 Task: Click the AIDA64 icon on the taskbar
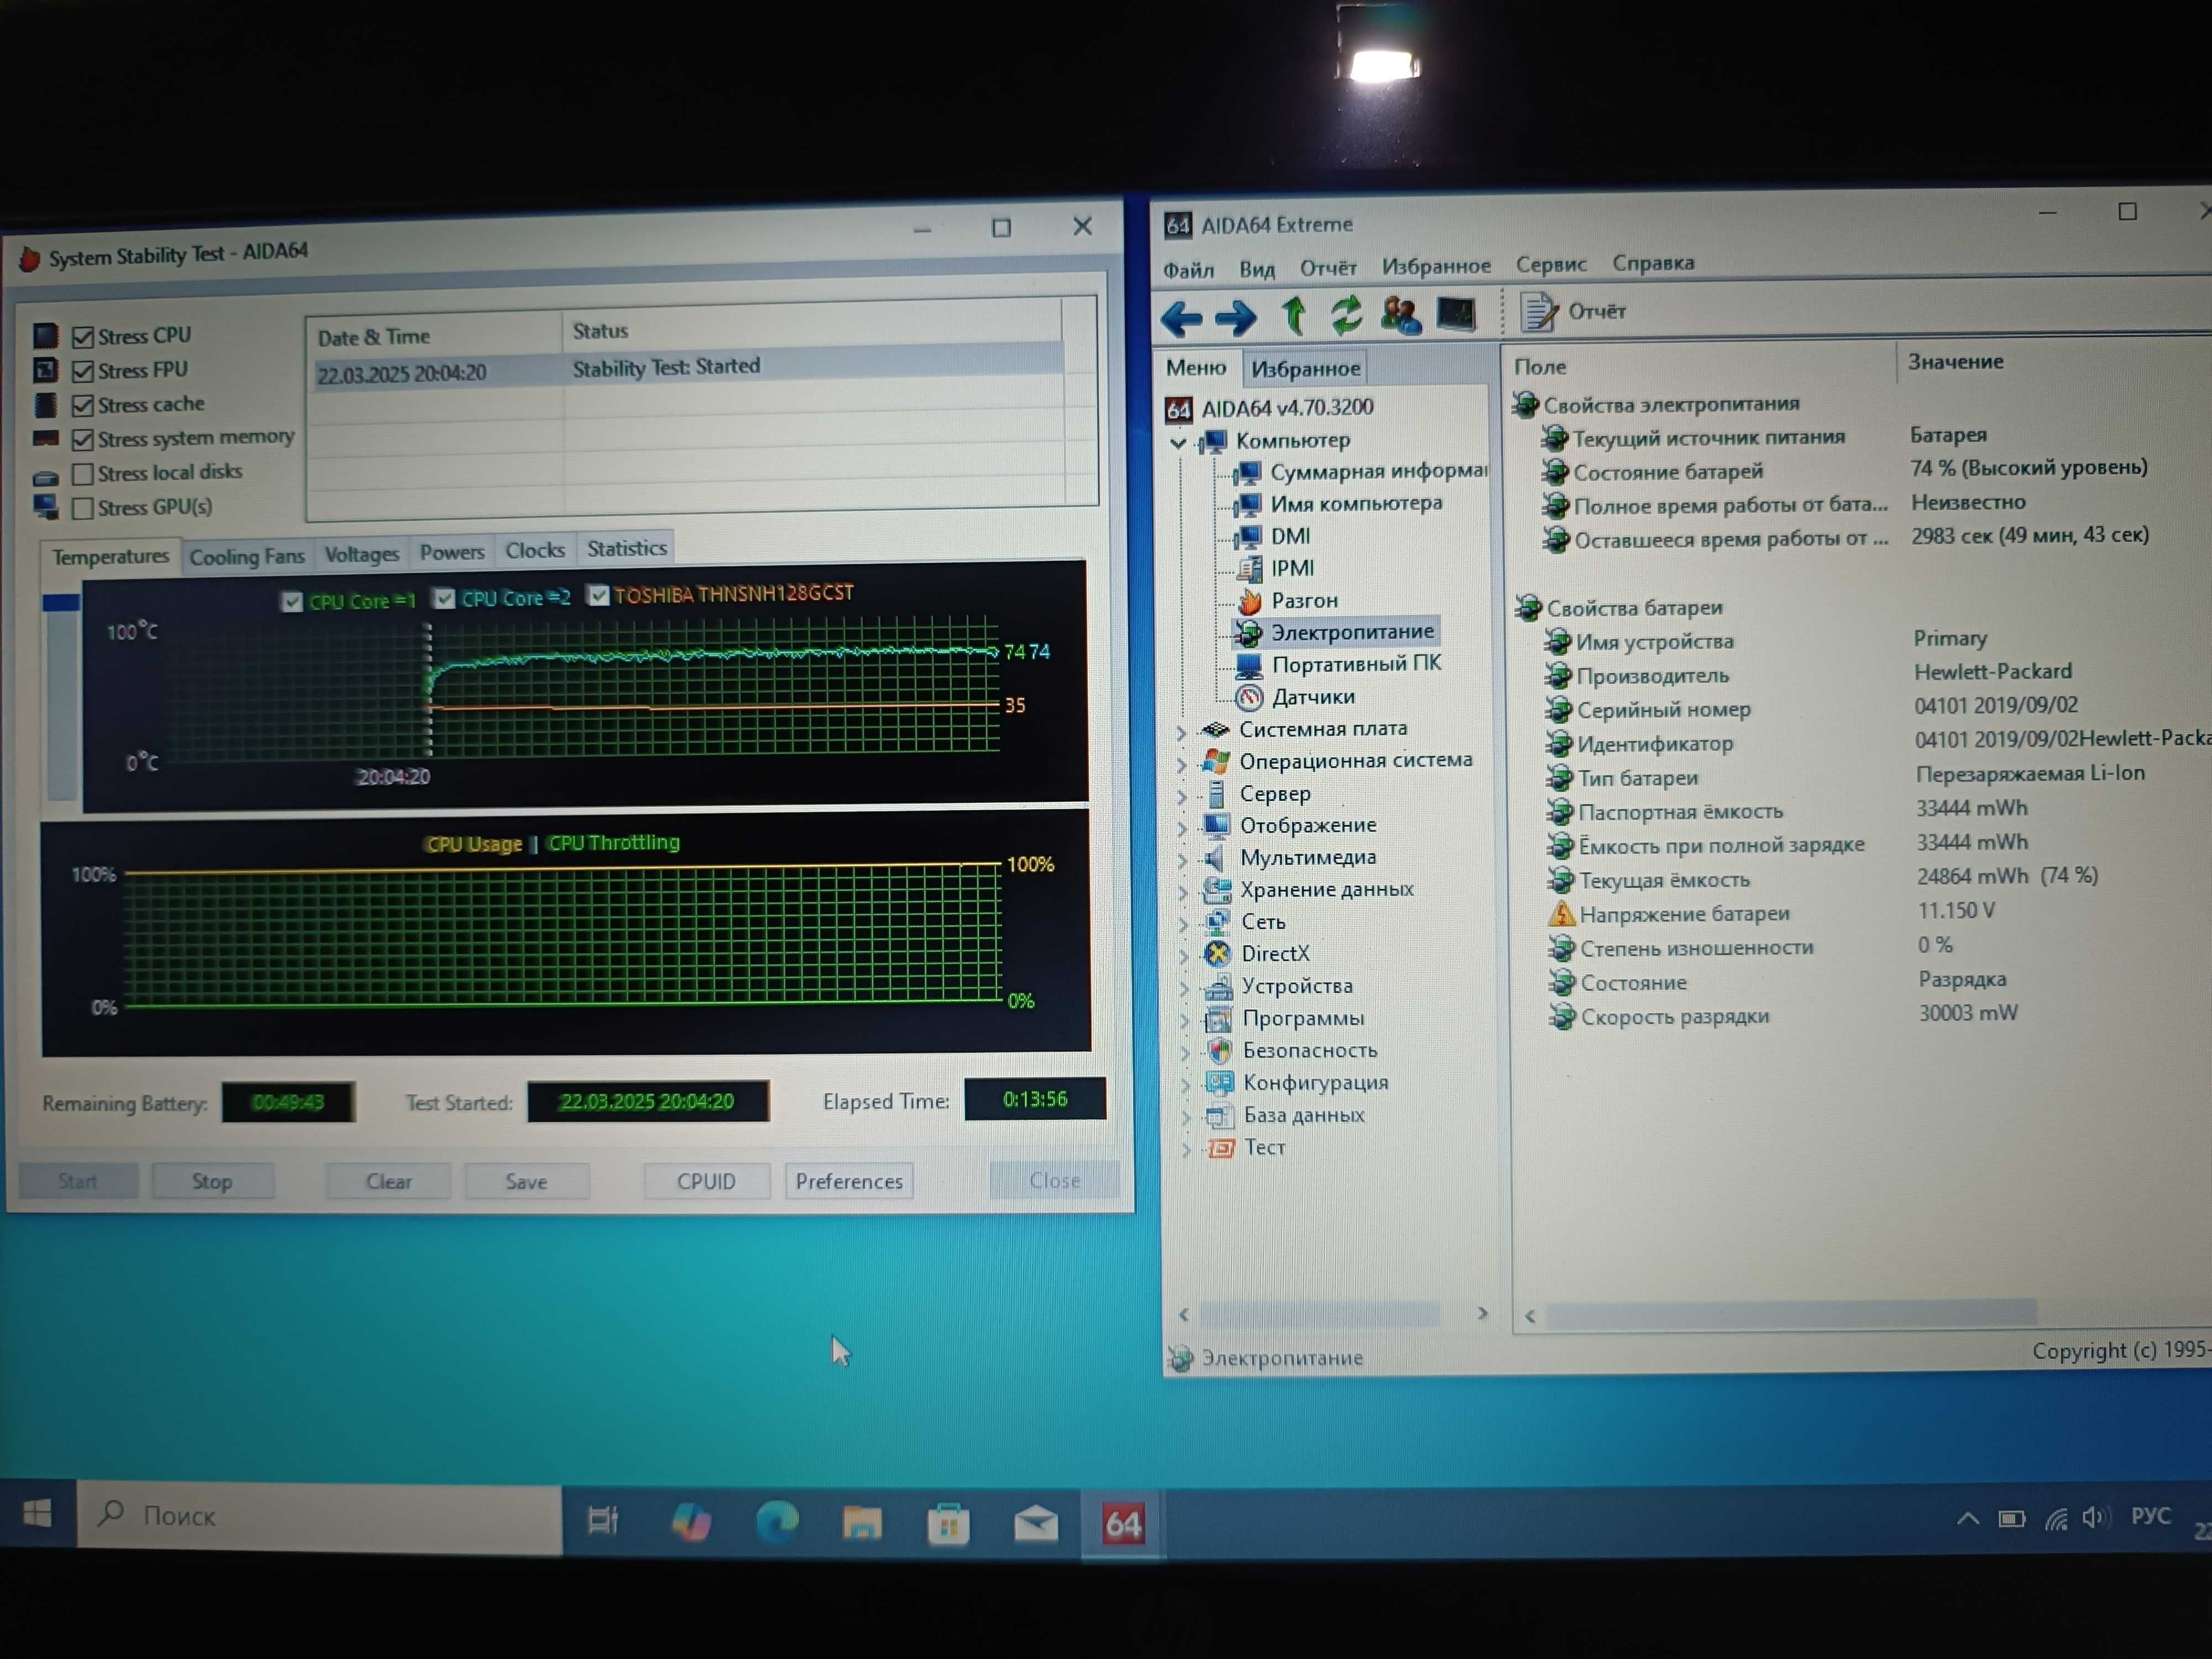(1122, 1524)
